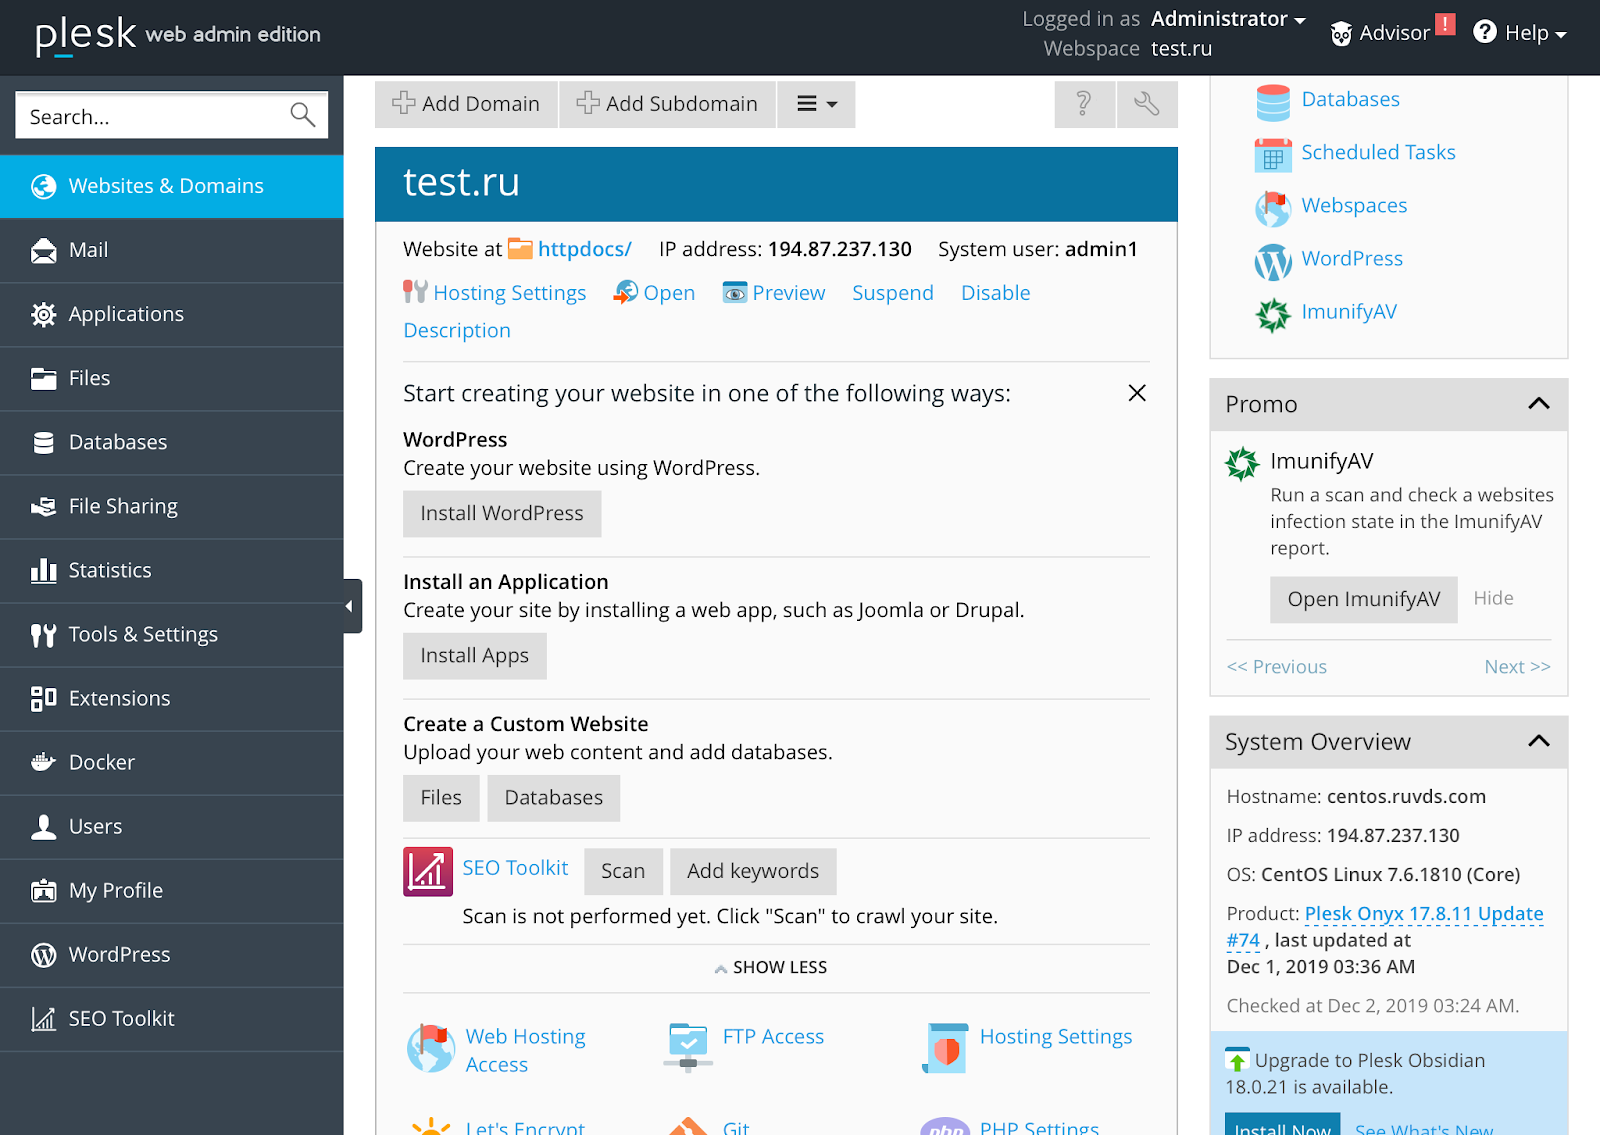Click SHOW LESS to collapse options
Screen dimensions: 1600x1135
click(771, 968)
